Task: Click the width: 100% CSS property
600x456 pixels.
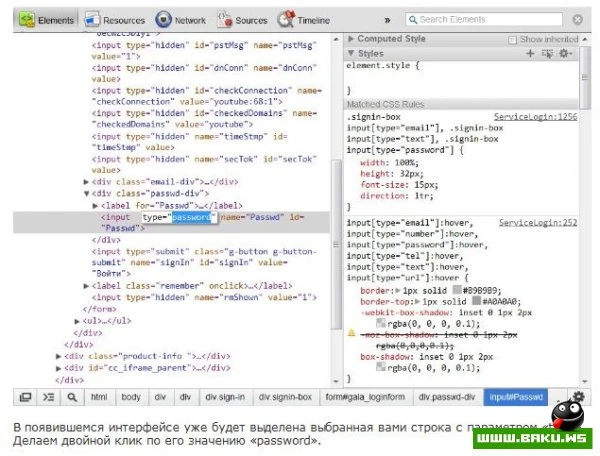Action: [389, 163]
